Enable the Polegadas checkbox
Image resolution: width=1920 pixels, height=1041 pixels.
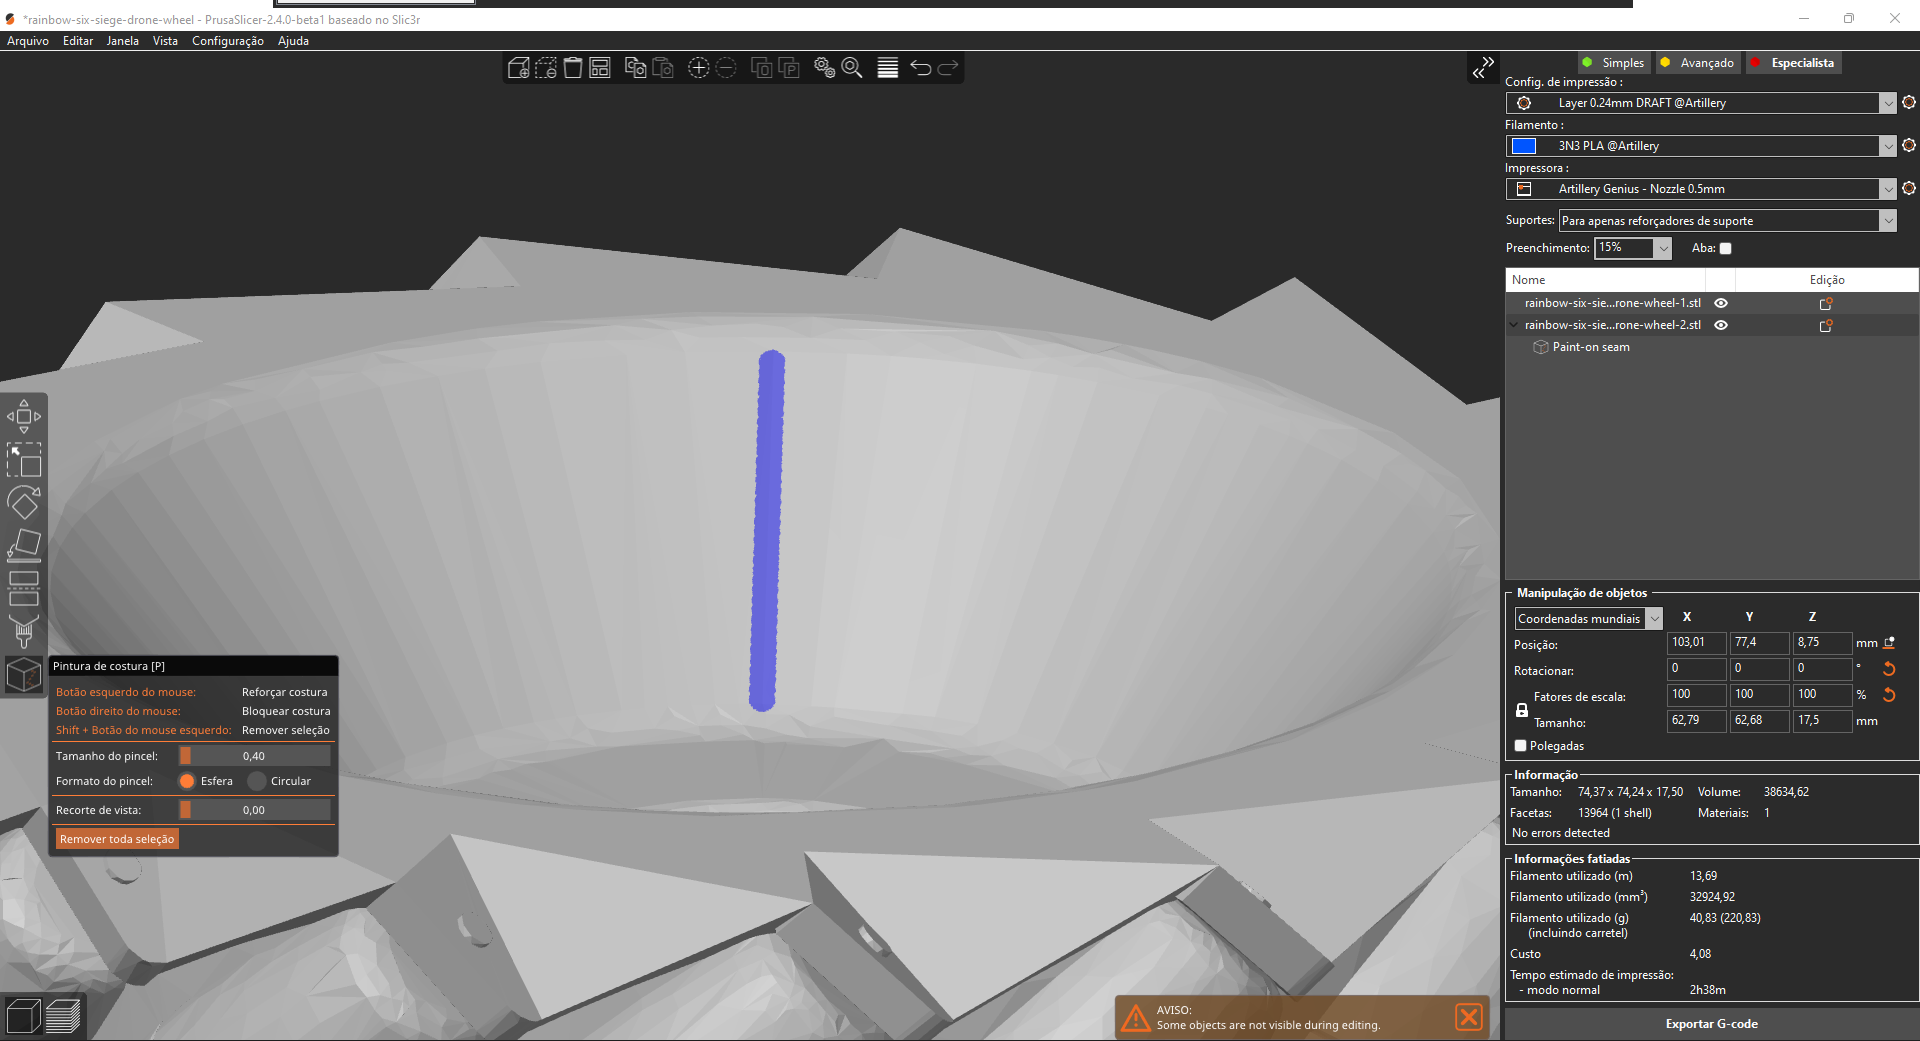[x=1521, y=746]
